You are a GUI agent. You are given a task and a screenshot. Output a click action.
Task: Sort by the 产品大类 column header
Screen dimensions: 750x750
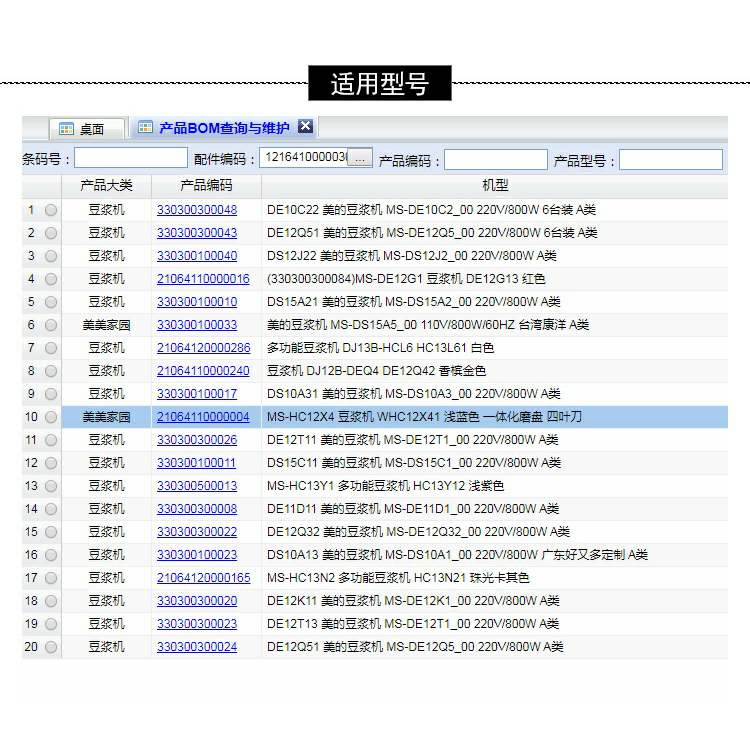106,186
